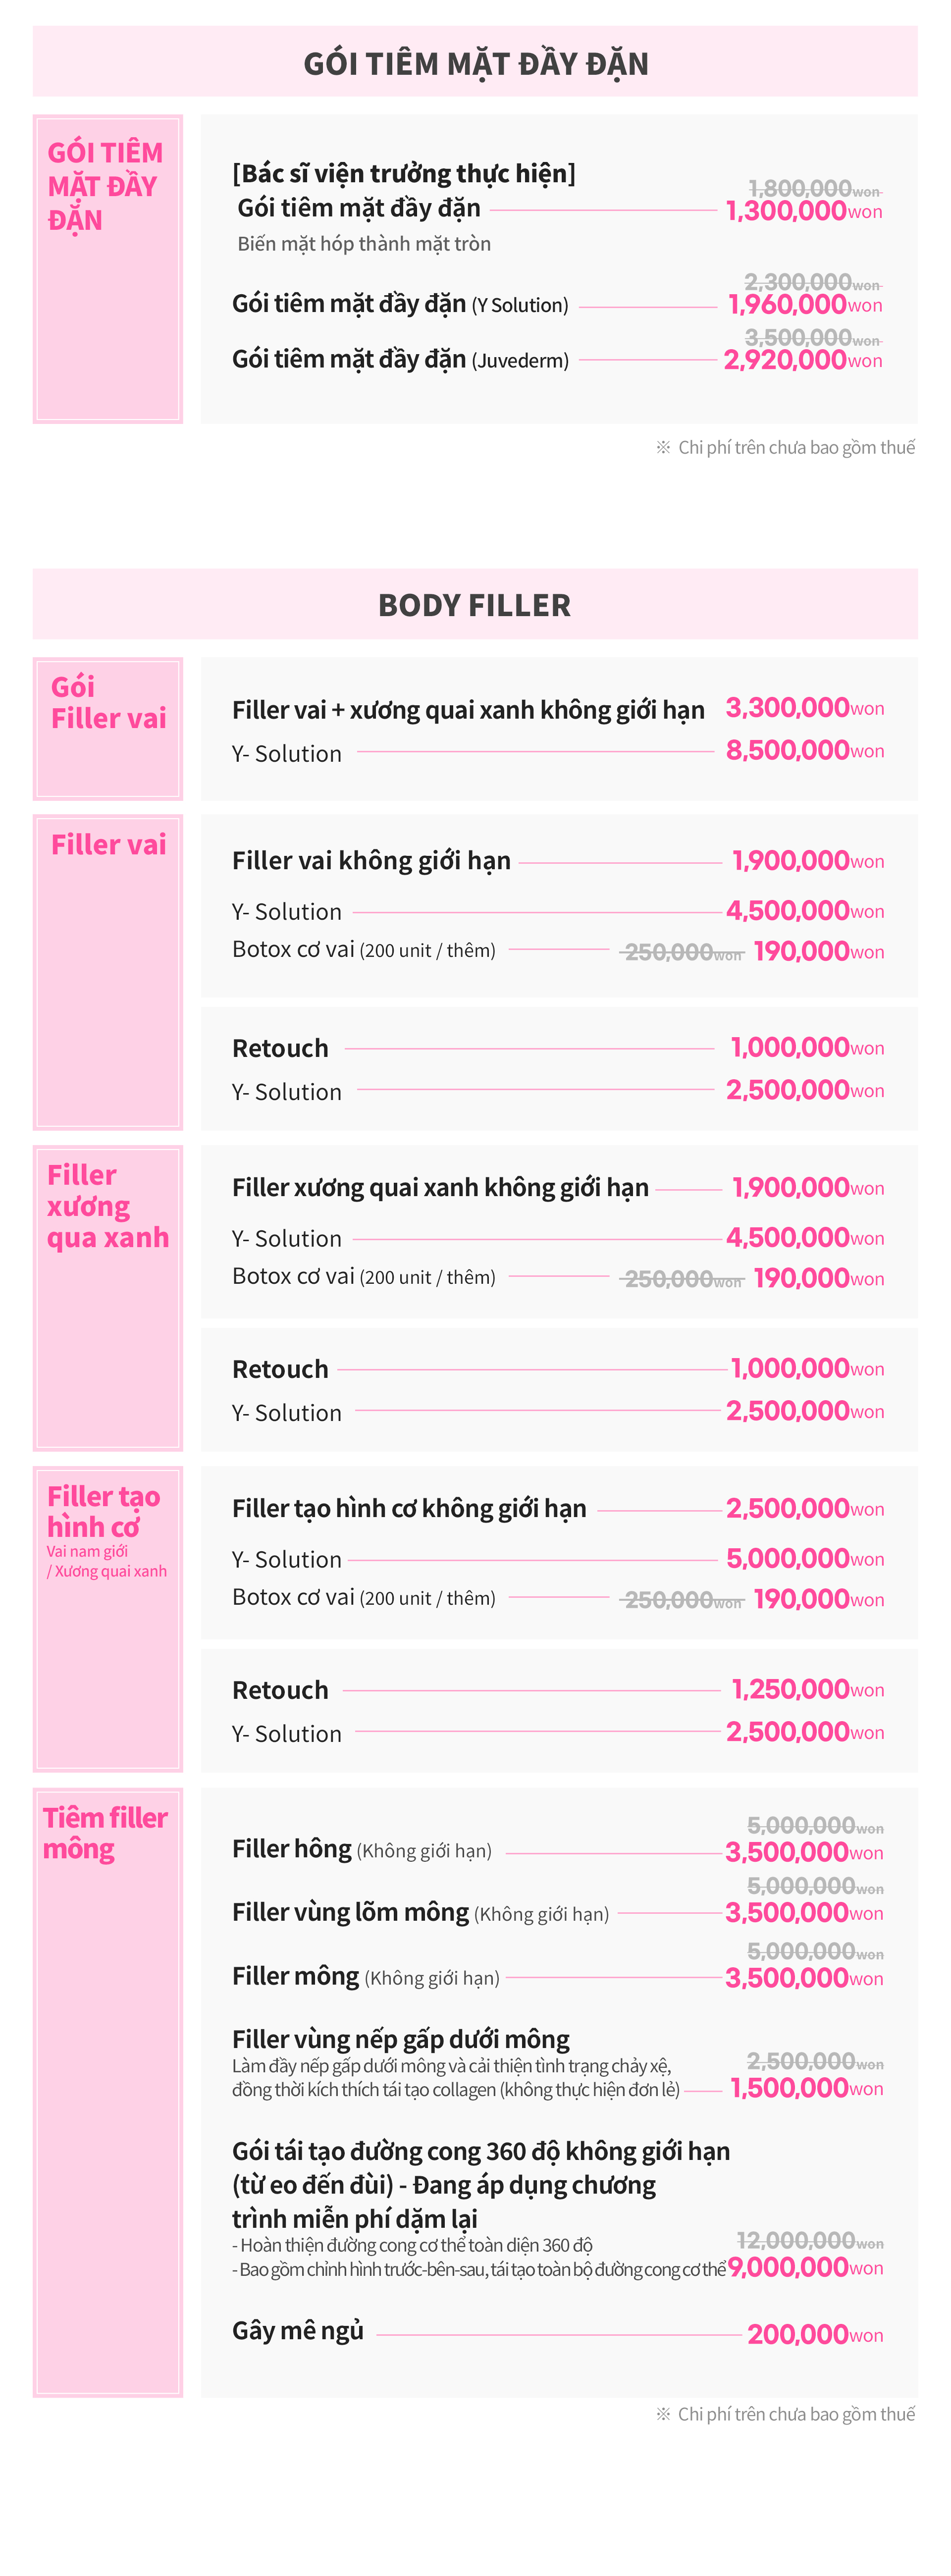The height and width of the screenshot is (2576, 951).
Task: Open the Tiêm filler mông category box
Action: pos(108,2091)
